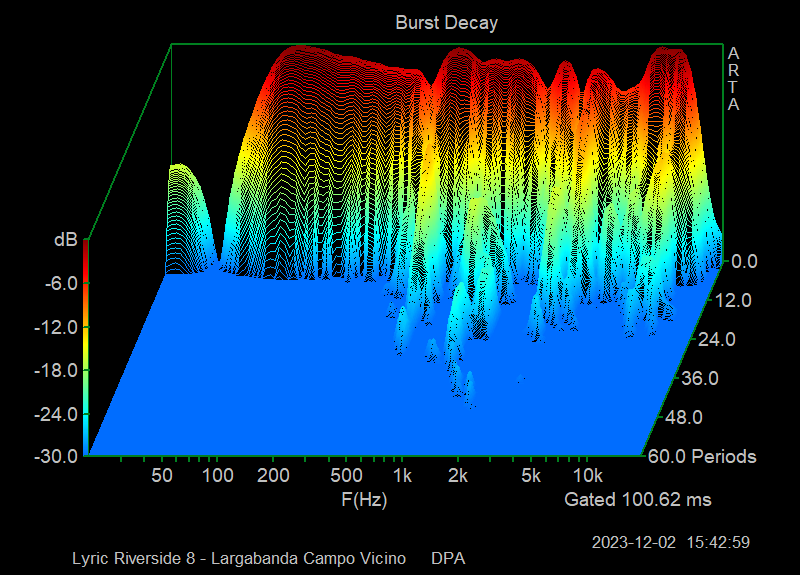Click the '-18.0' dB axis value
Image resolution: width=800 pixels, height=575 pixels.
click(56, 370)
